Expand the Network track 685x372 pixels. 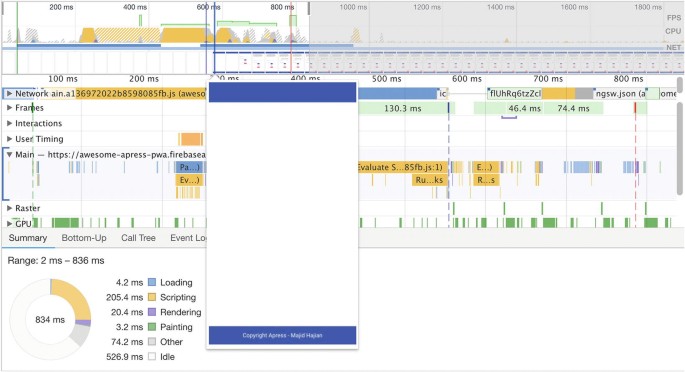click(x=9, y=93)
